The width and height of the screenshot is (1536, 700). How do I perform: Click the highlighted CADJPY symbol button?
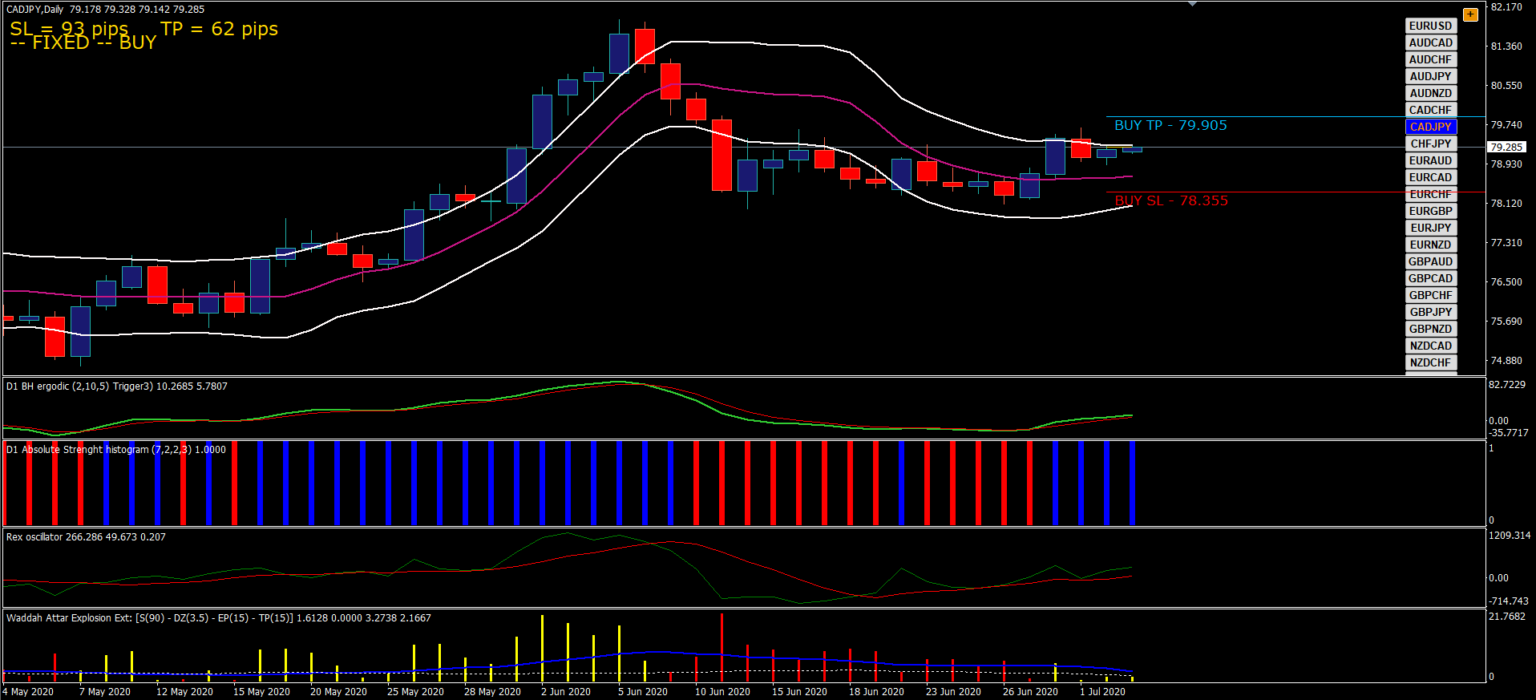pyautogui.click(x=1430, y=127)
